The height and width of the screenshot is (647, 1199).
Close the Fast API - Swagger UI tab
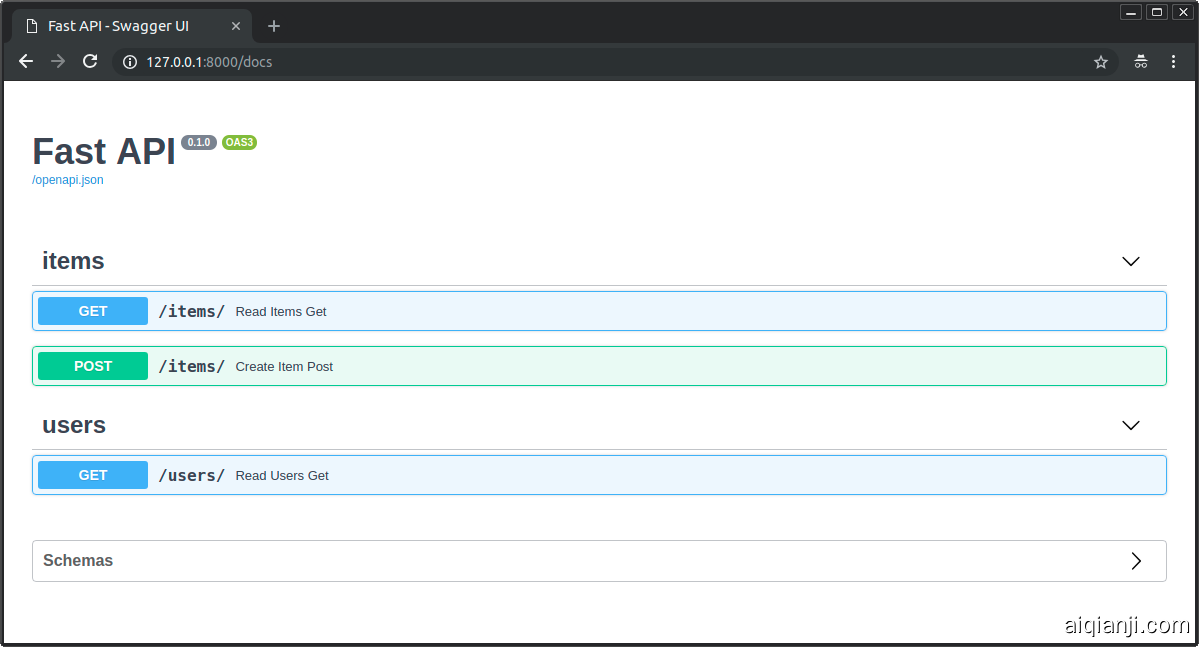236,26
